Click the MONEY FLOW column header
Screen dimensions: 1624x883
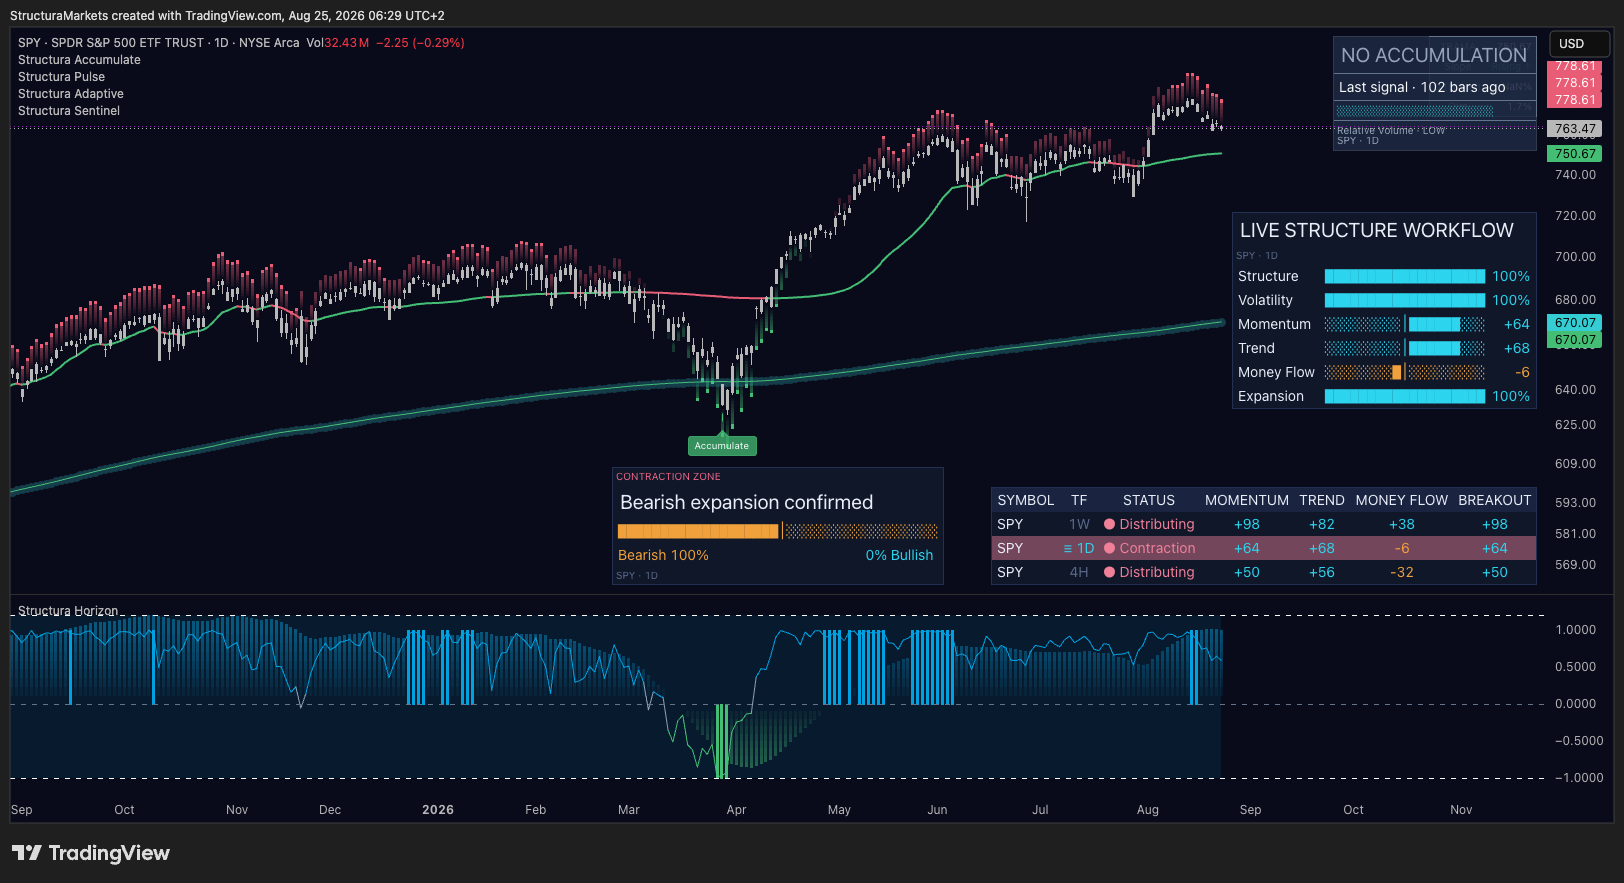[x=1402, y=500]
